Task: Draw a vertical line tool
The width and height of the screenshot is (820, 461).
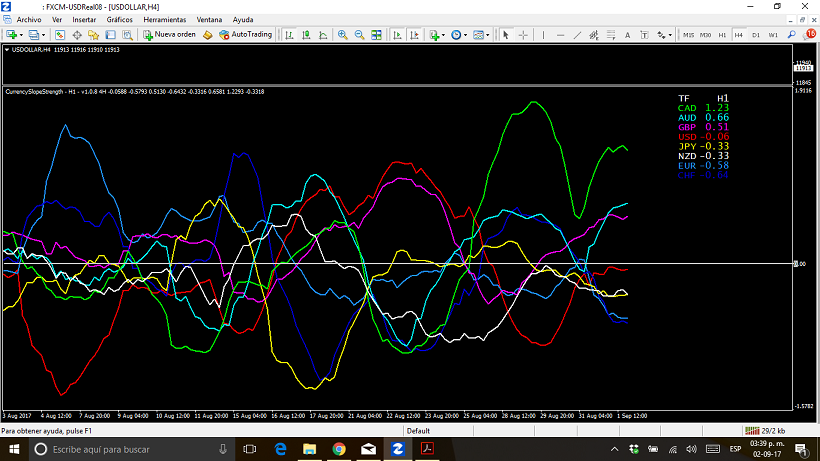Action: pyautogui.click(x=541, y=35)
